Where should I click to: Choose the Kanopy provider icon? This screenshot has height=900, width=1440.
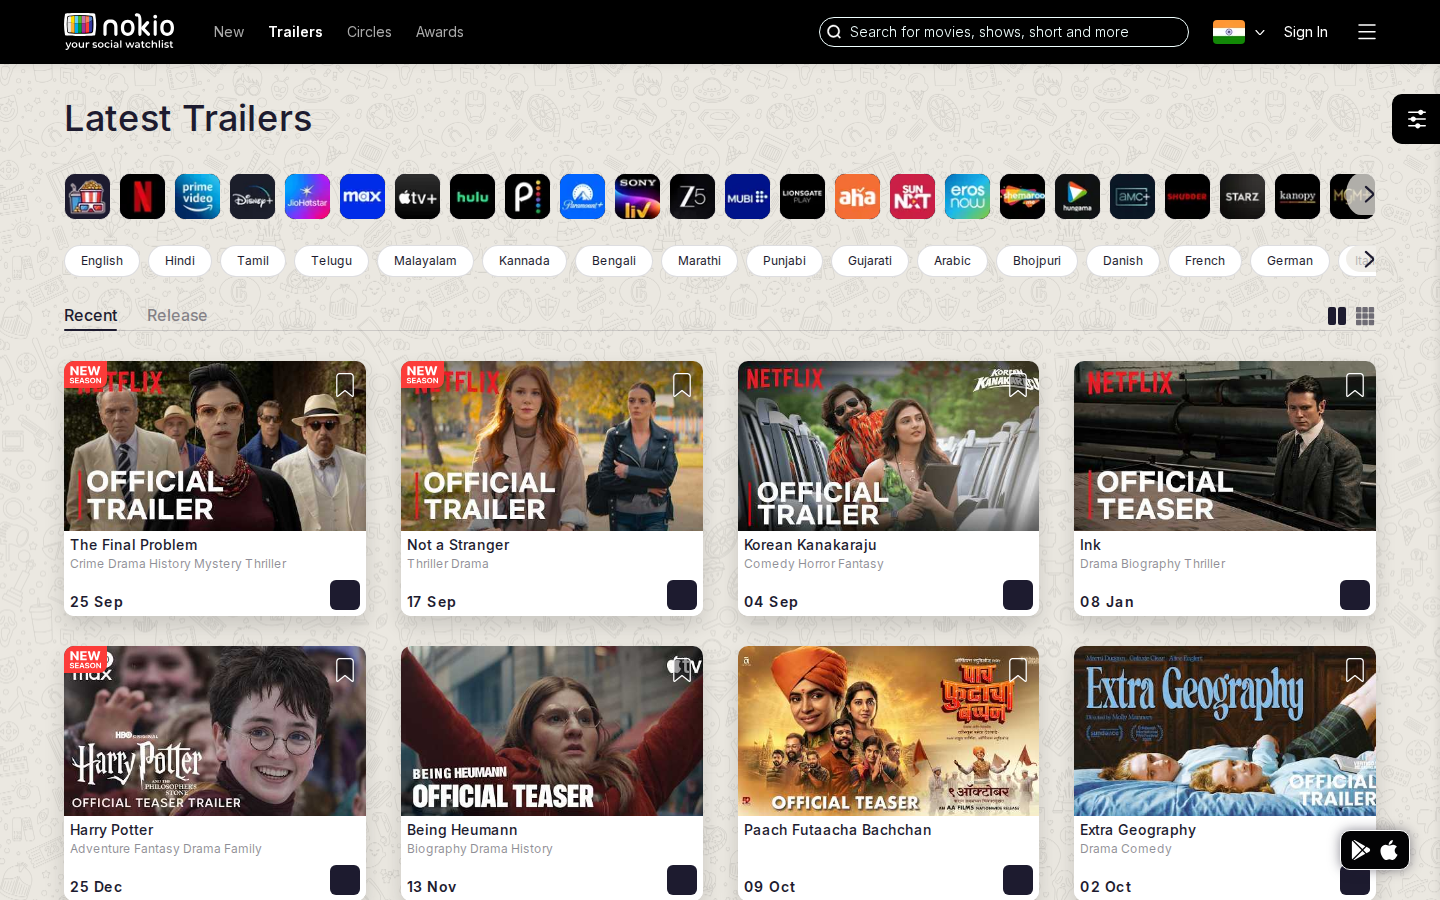(1297, 197)
